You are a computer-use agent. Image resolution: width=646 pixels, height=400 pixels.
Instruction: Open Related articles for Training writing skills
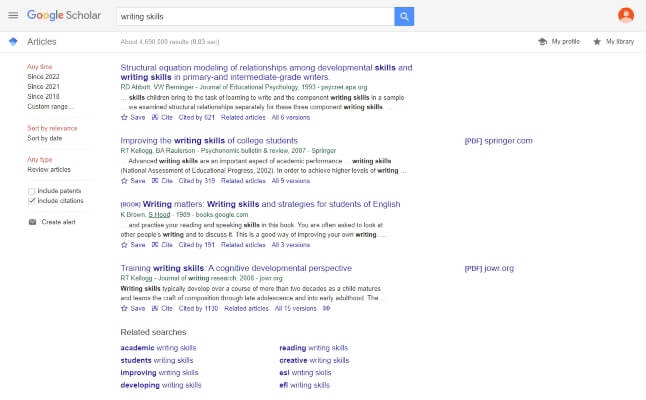246,309
